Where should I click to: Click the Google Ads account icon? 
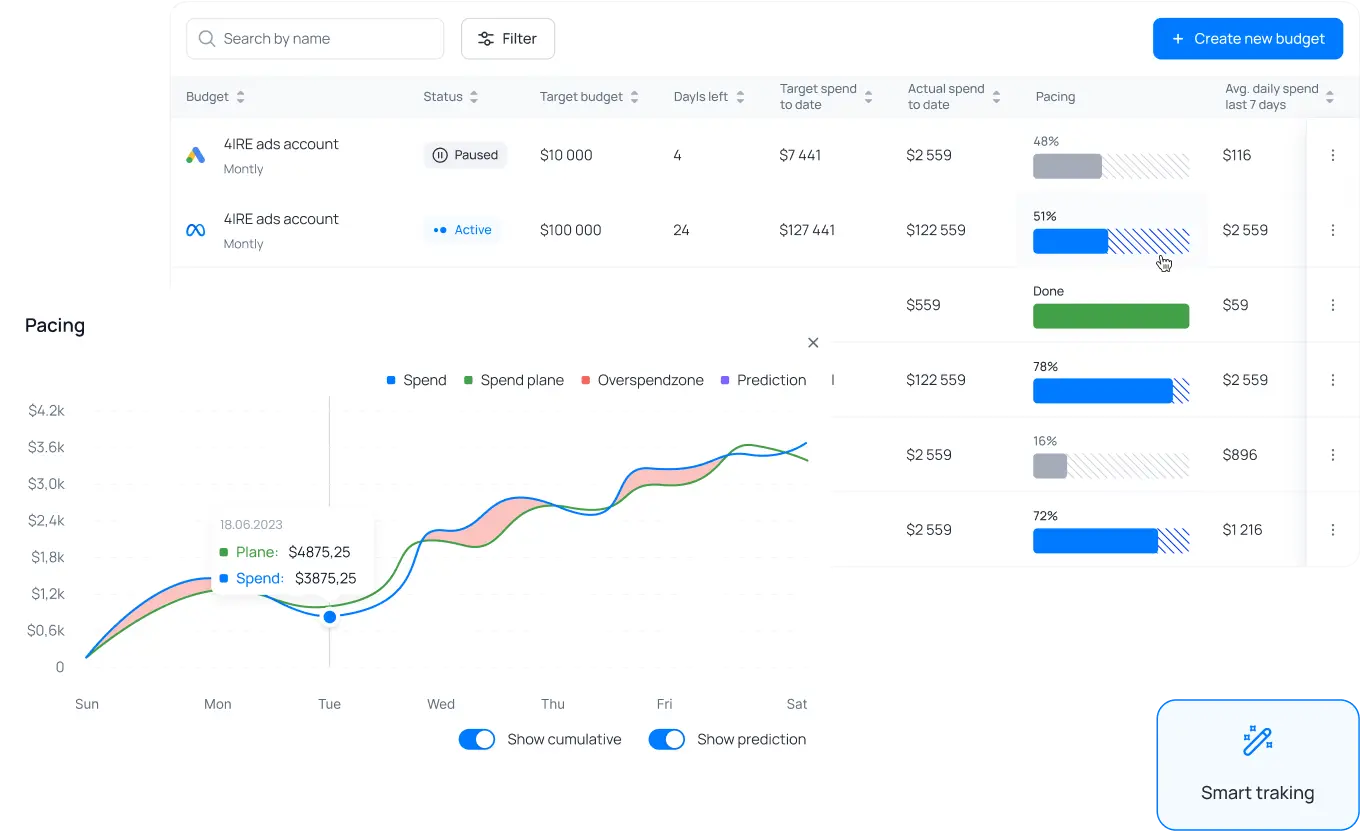pos(196,155)
